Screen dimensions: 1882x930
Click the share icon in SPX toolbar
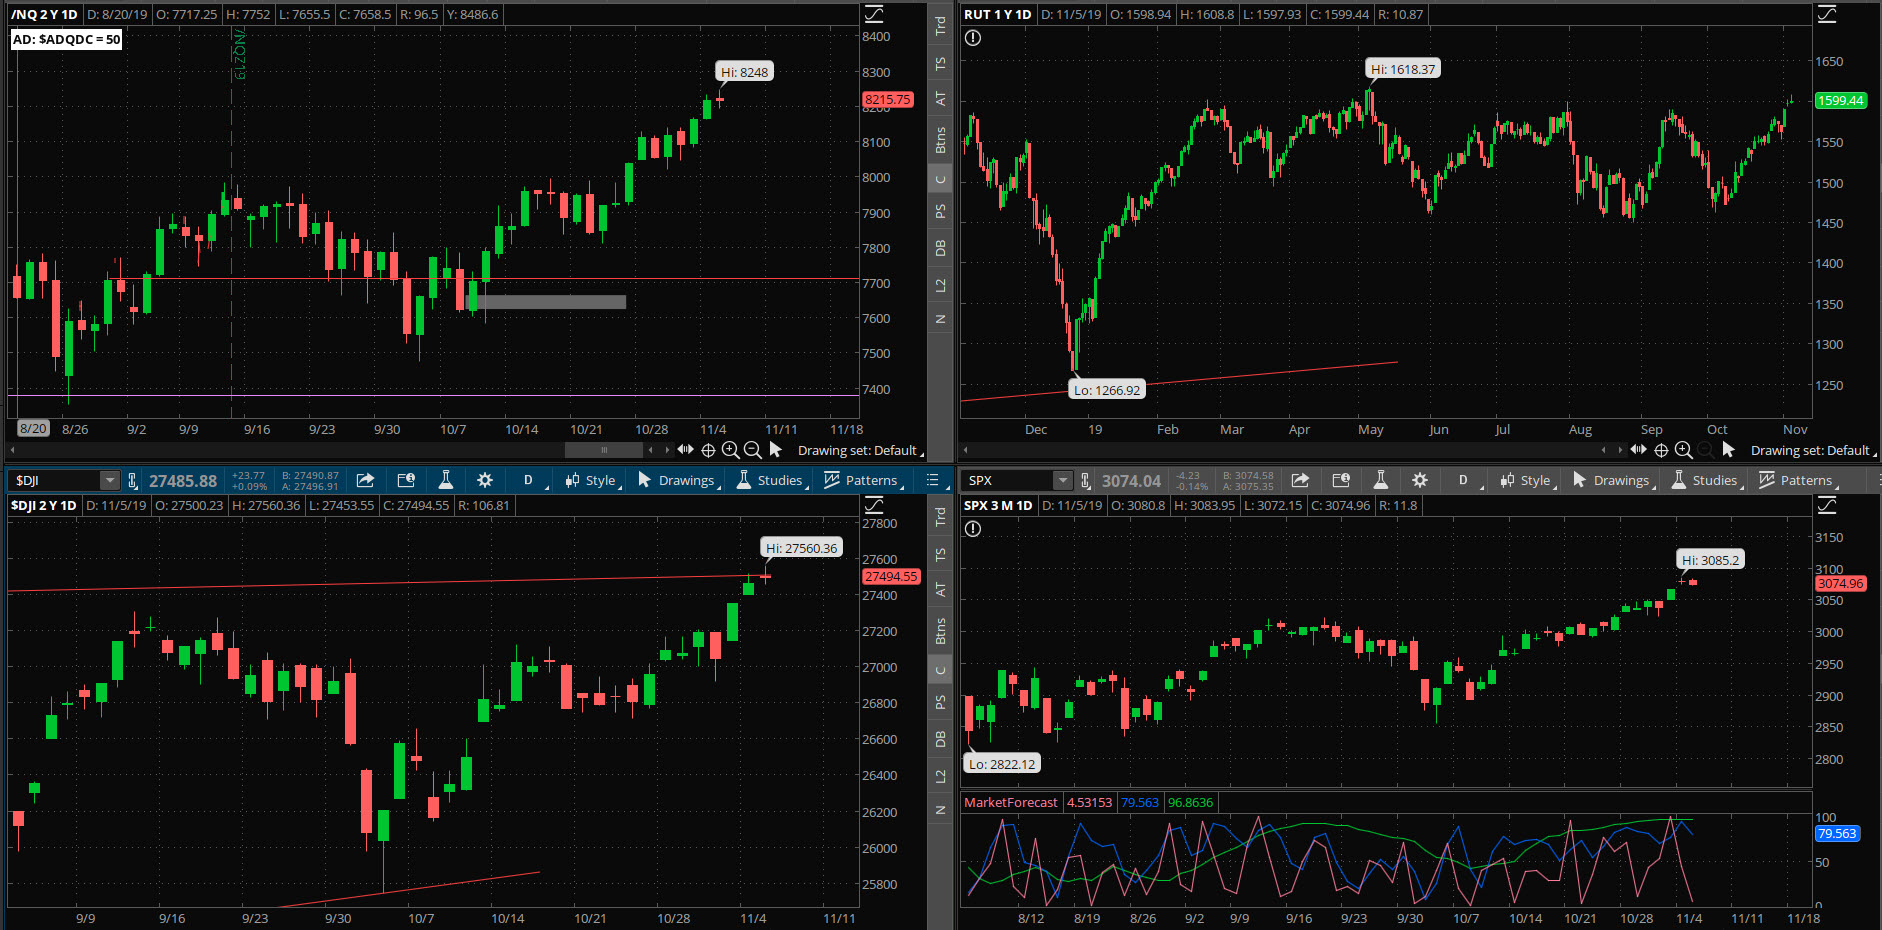click(1300, 480)
